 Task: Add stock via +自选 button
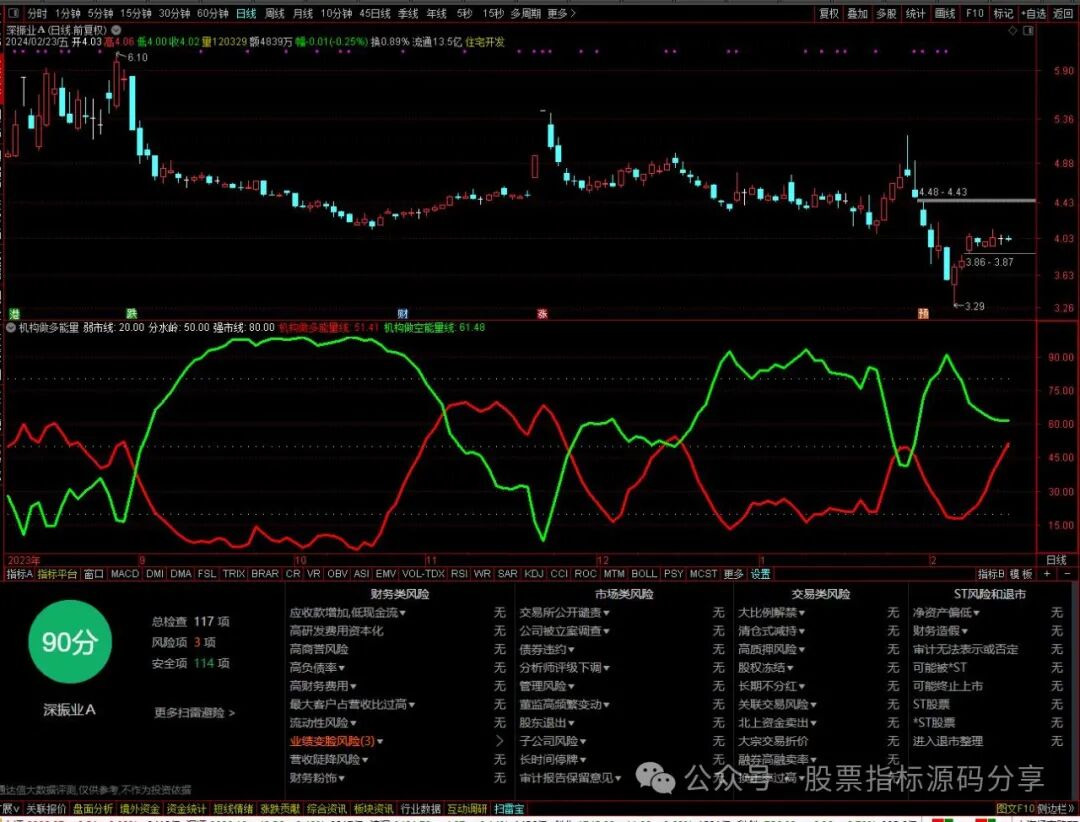1034,13
